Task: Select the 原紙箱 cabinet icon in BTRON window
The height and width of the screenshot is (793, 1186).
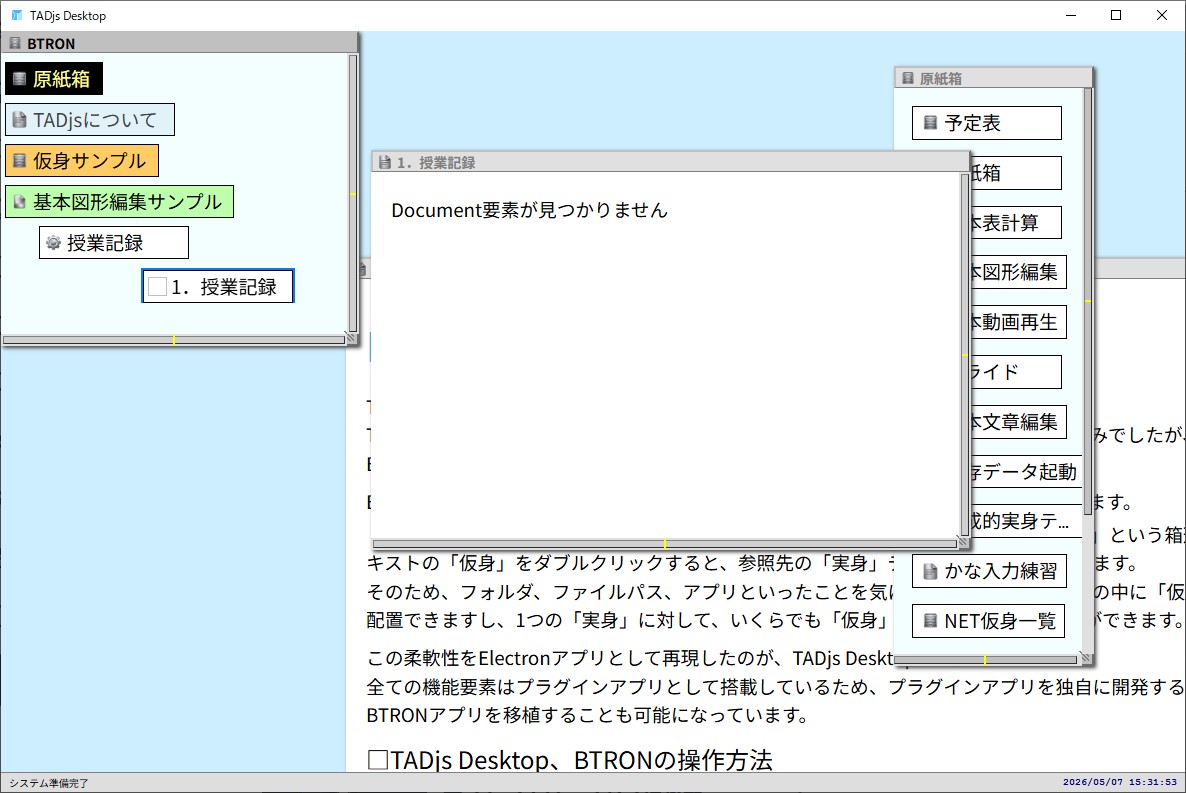Action: pyautogui.click(x=20, y=79)
